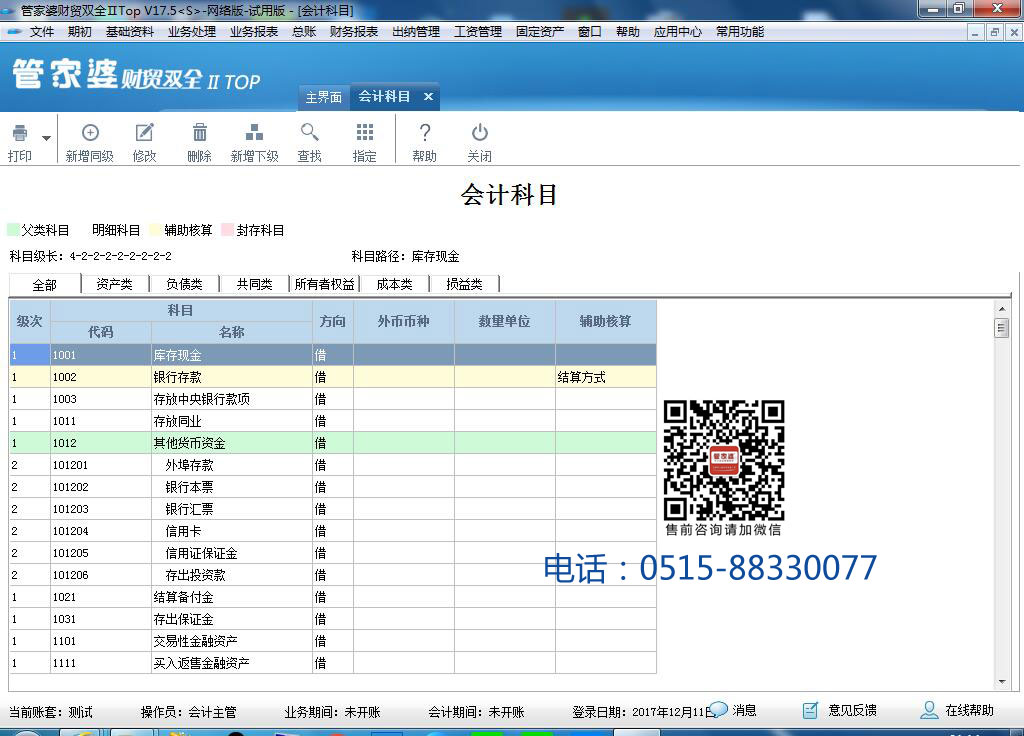Viewport: 1024px width, 736px height.
Task: Click the 查找 magnifier icon
Action: point(310,133)
